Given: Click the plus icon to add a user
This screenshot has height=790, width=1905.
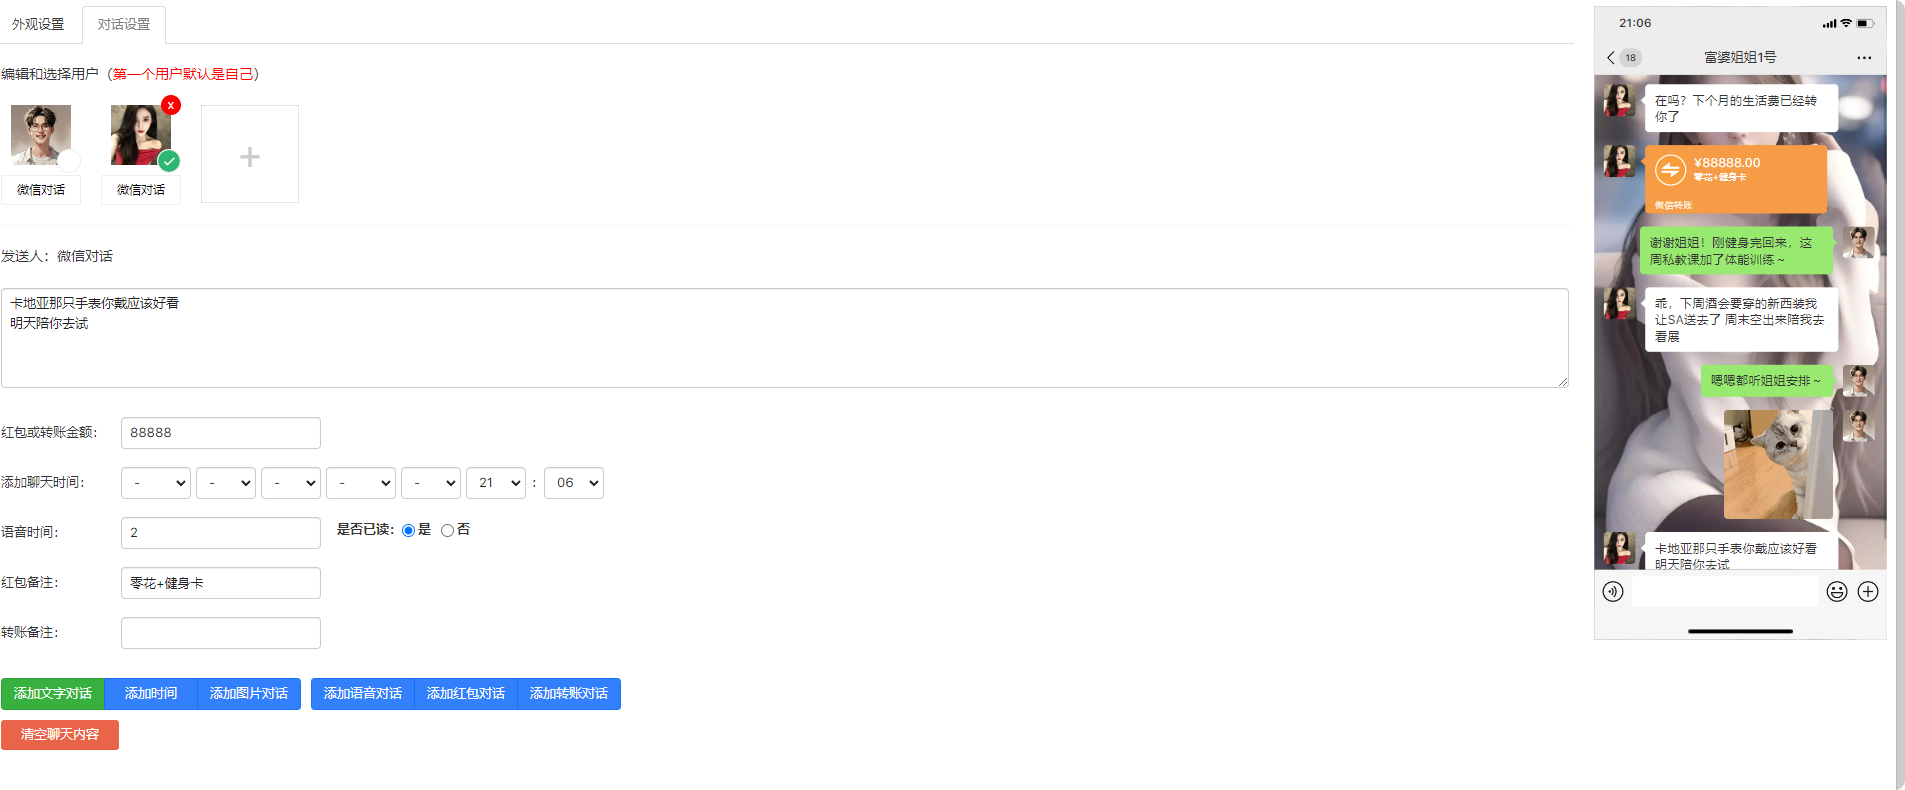Looking at the screenshot, I should click(x=250, y=156).
